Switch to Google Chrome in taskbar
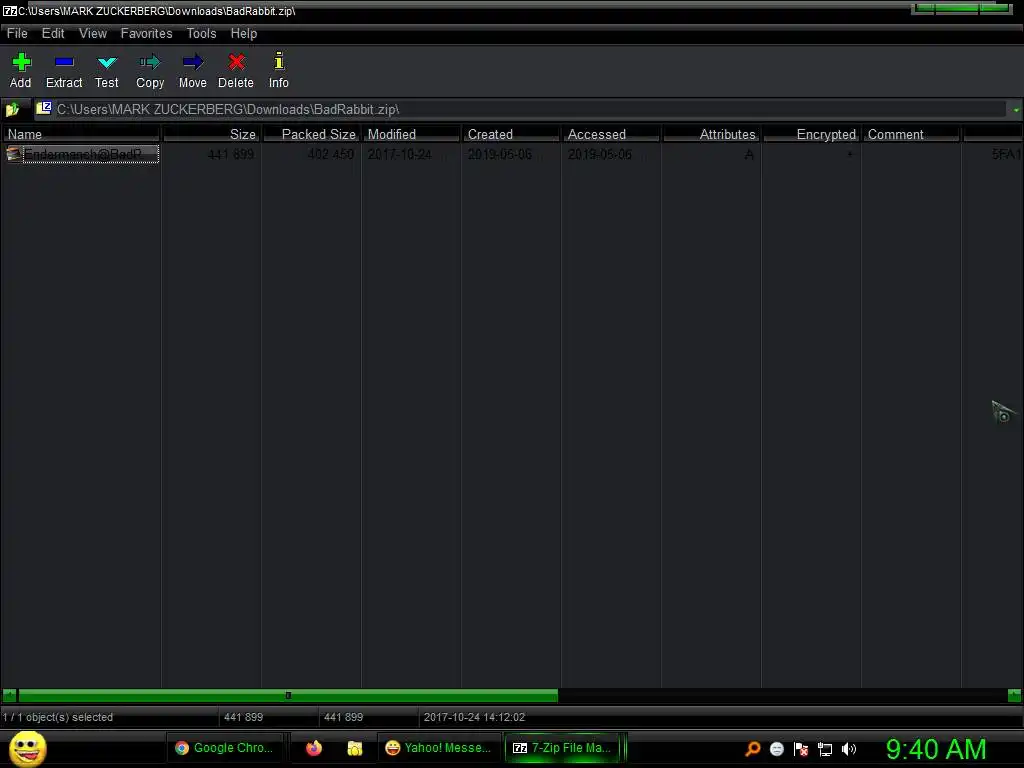Image resolution: width=1024 pixels, height=768 pixels. click(225, 748)
